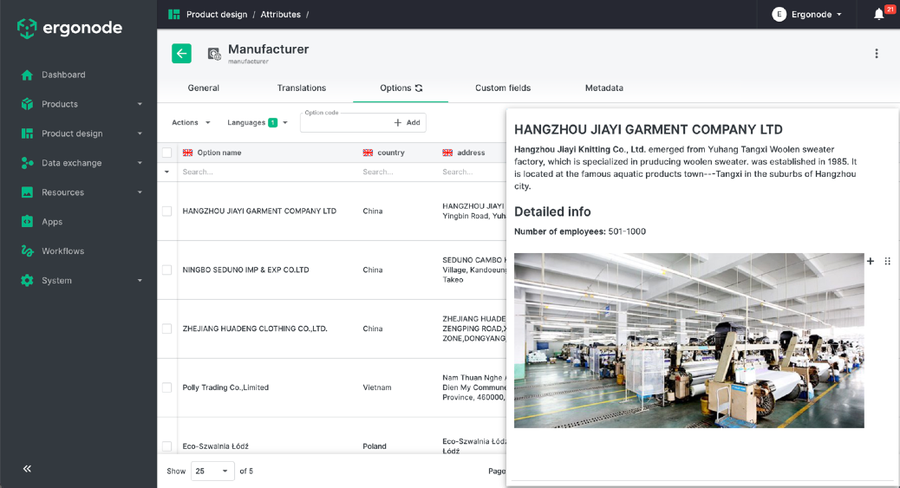This screenshot has height=488, width=900.
Task: Expand the Data exchange sidebar arrow
Action: [139, 163]
